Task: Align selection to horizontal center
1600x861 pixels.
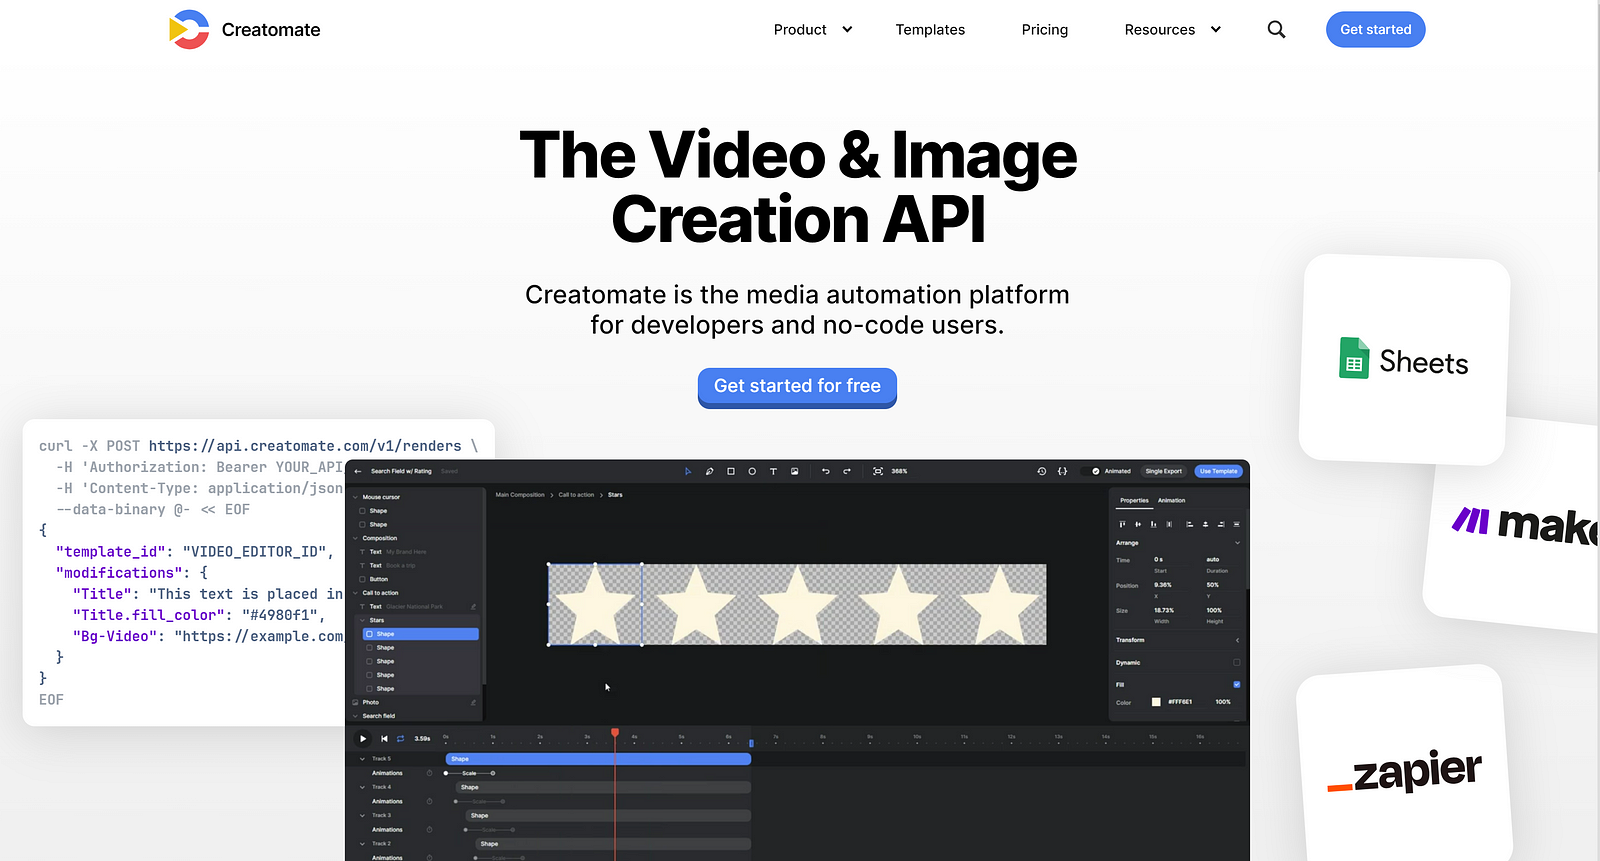Action: pos(1205,524)
